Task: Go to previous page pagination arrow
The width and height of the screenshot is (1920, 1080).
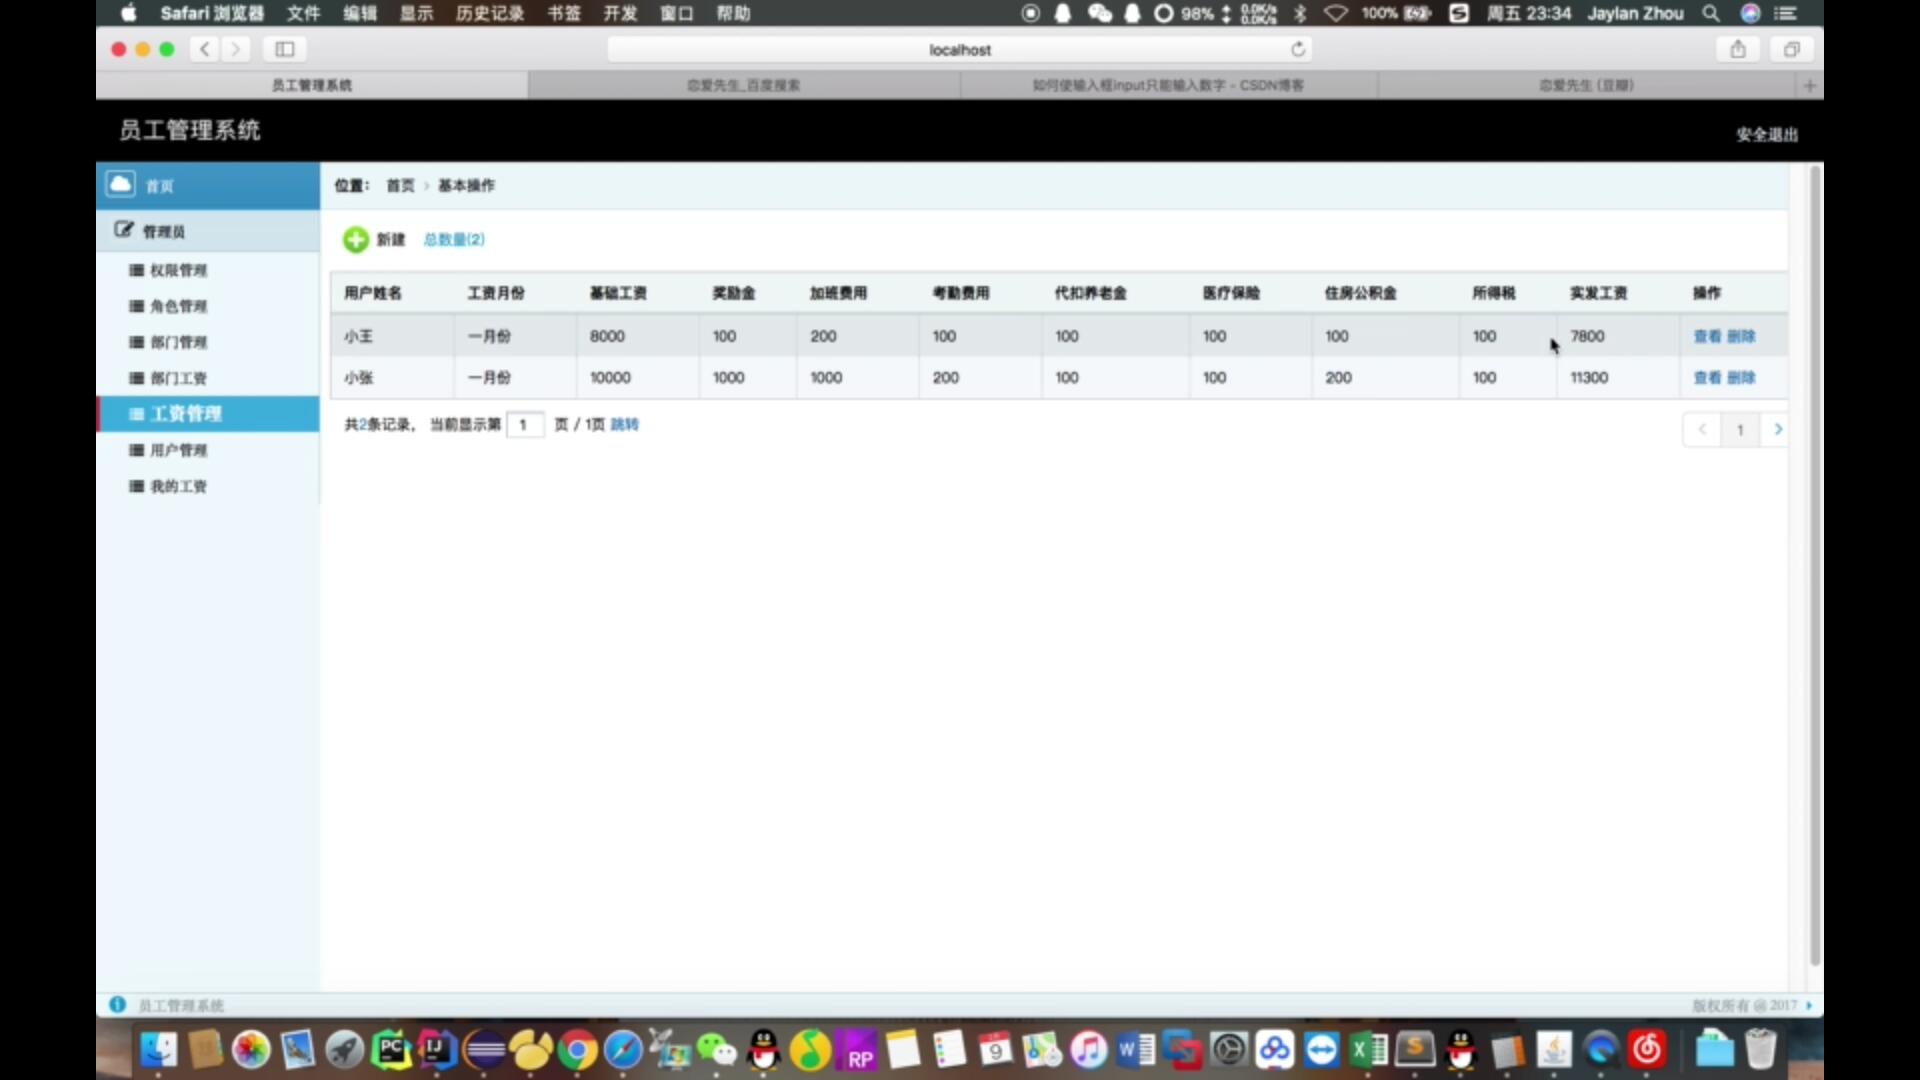Action: pyautogui.click(x=1702, y=429)
